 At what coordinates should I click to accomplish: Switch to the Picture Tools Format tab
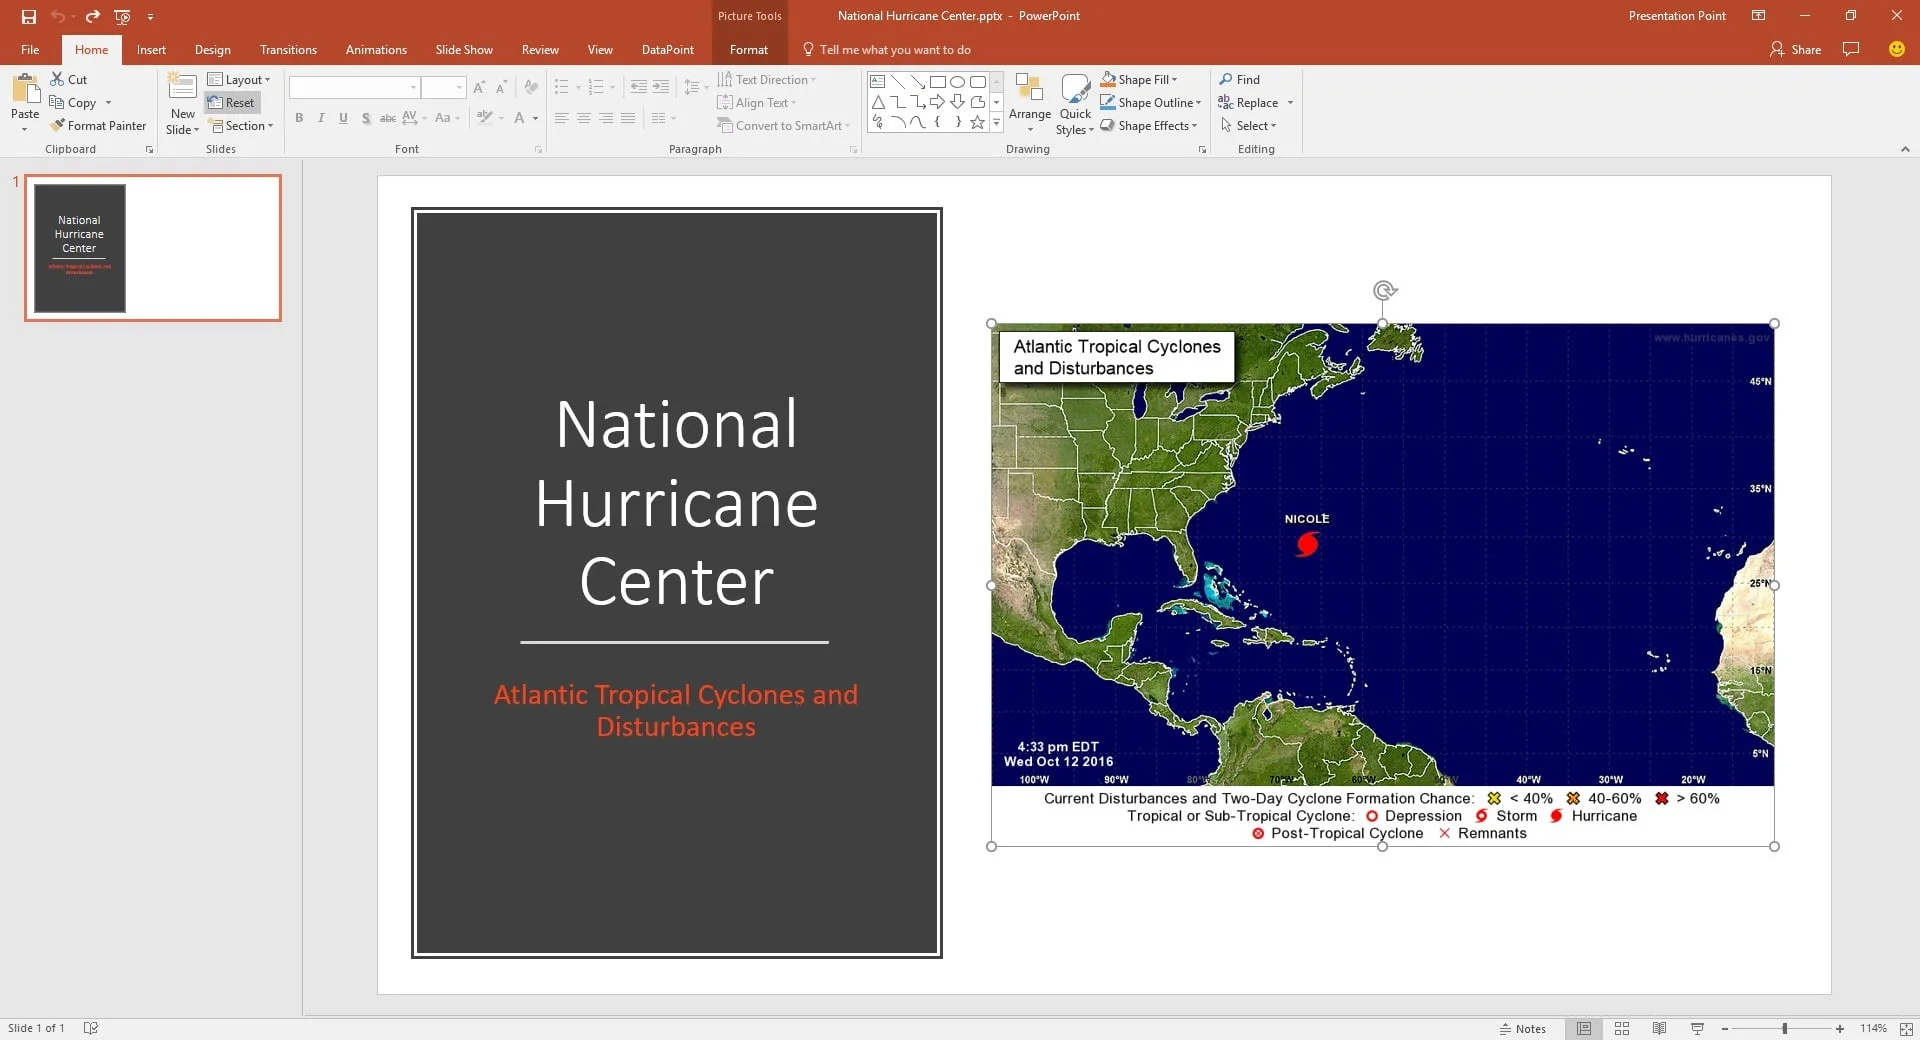tap(749, 49)
